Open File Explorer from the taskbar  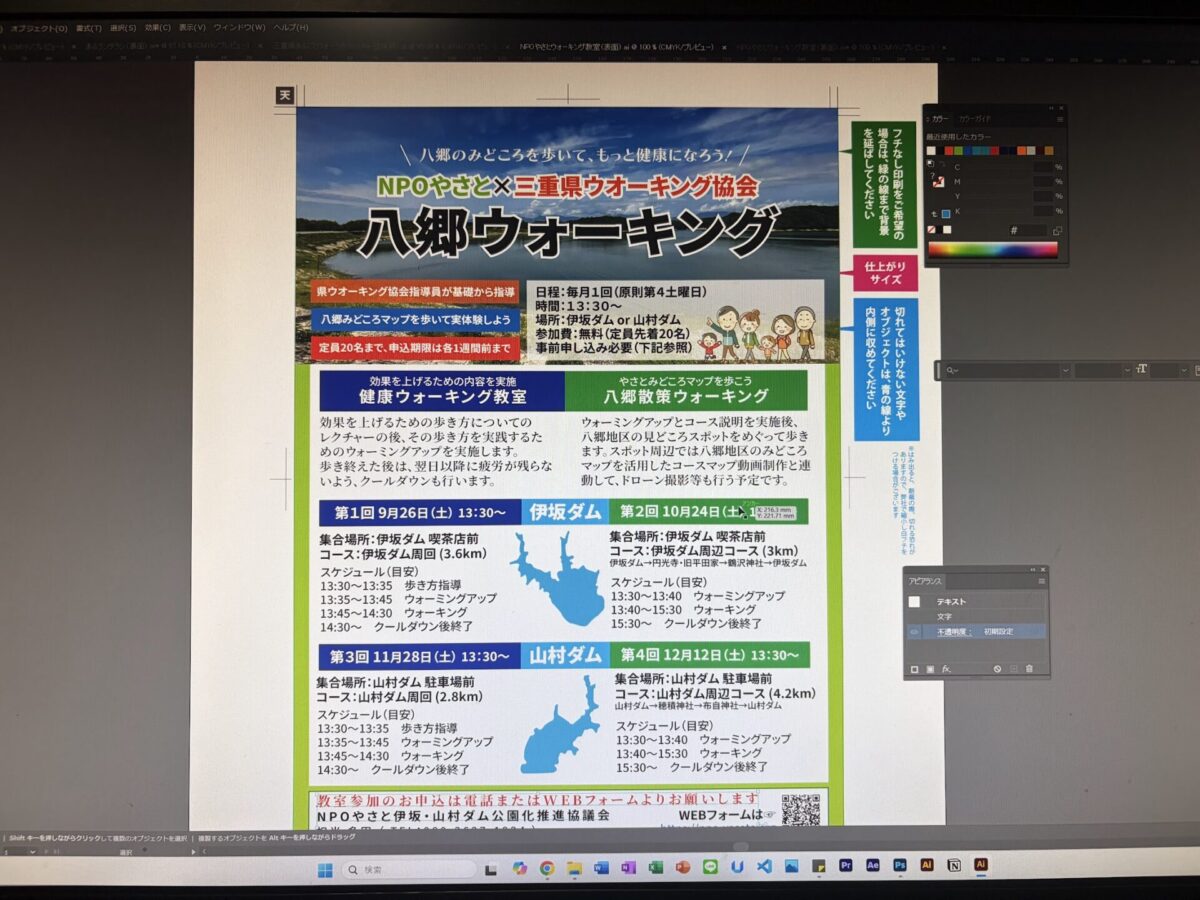[574, 870]
